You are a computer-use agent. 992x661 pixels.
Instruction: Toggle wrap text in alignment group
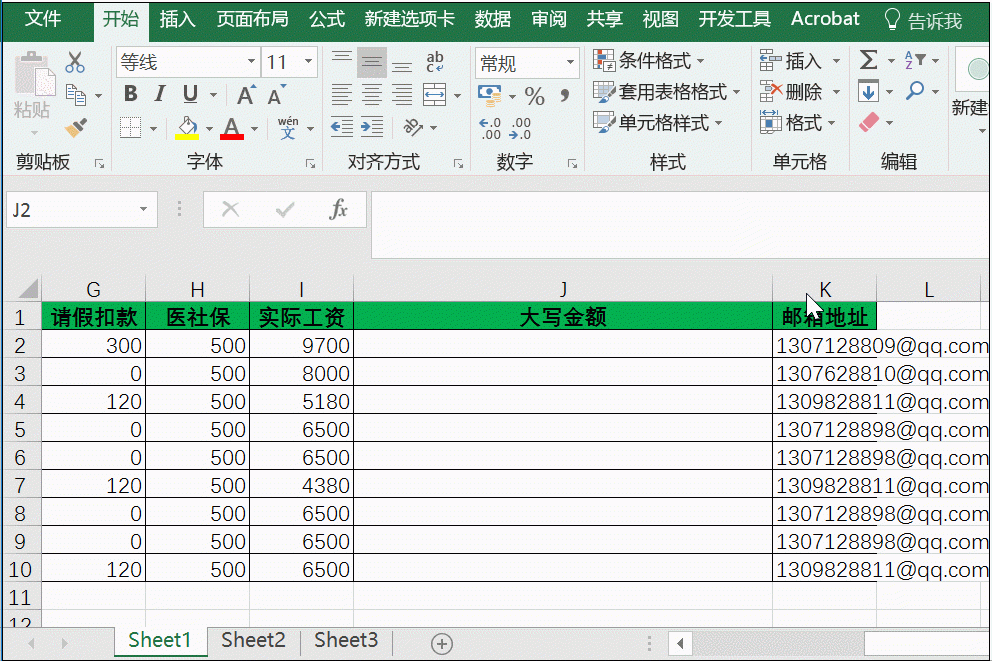coord(433,63)
